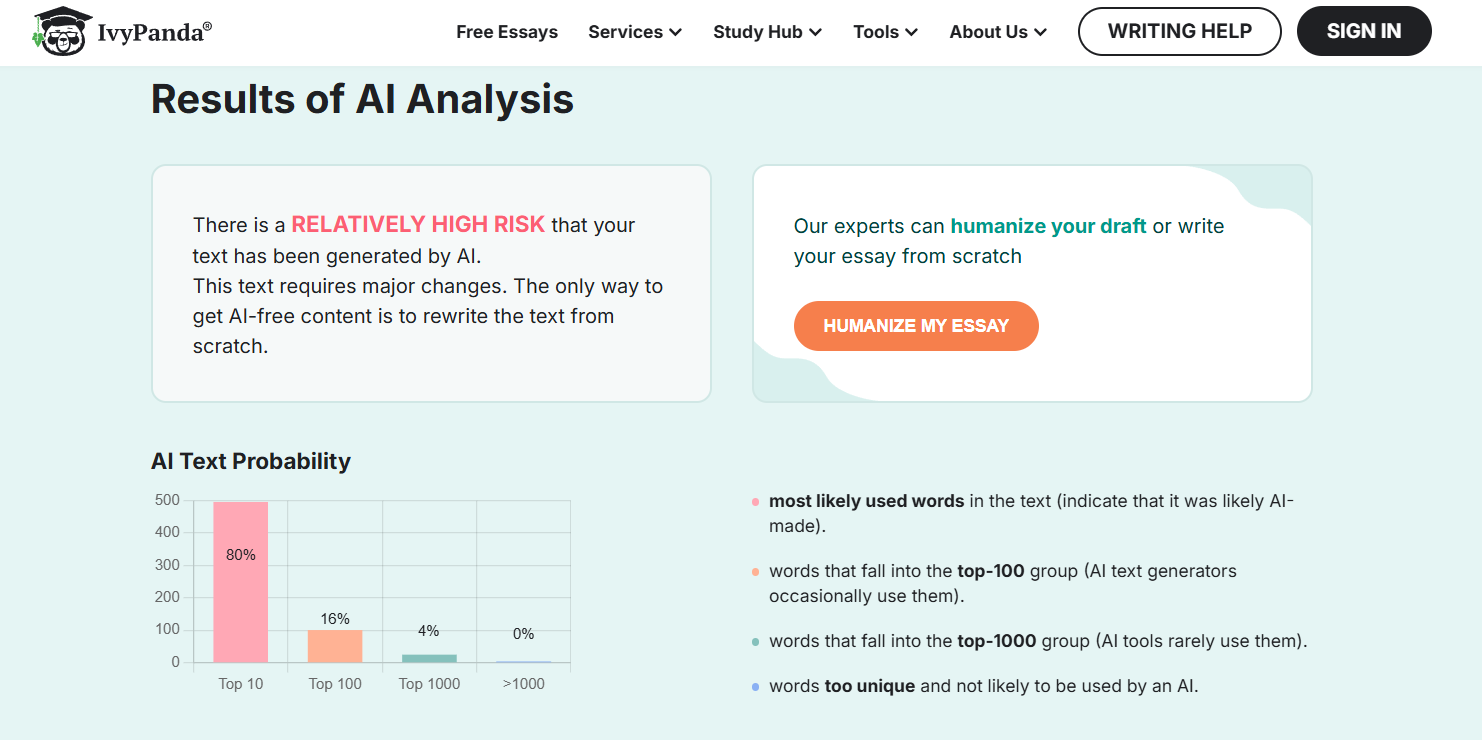Select the teal Top 1000 bar

point(429,657)
